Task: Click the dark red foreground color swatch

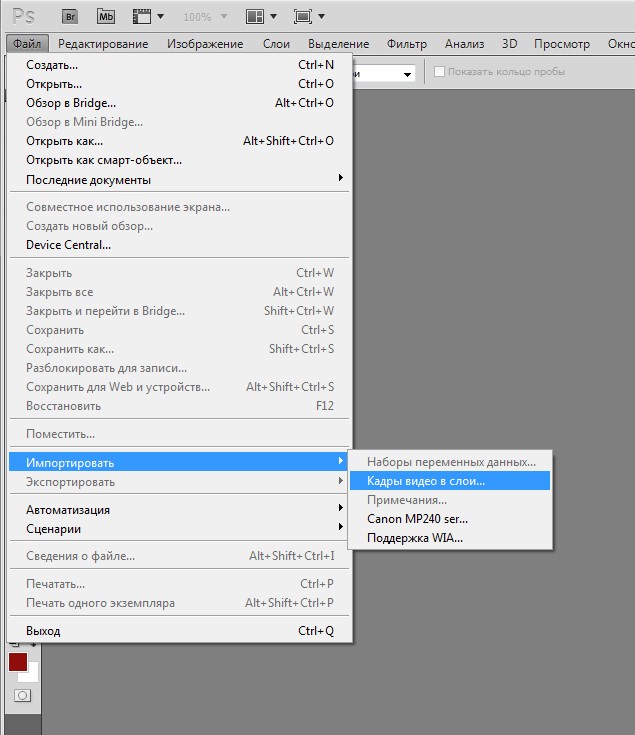Action: (x=18, y=662)
